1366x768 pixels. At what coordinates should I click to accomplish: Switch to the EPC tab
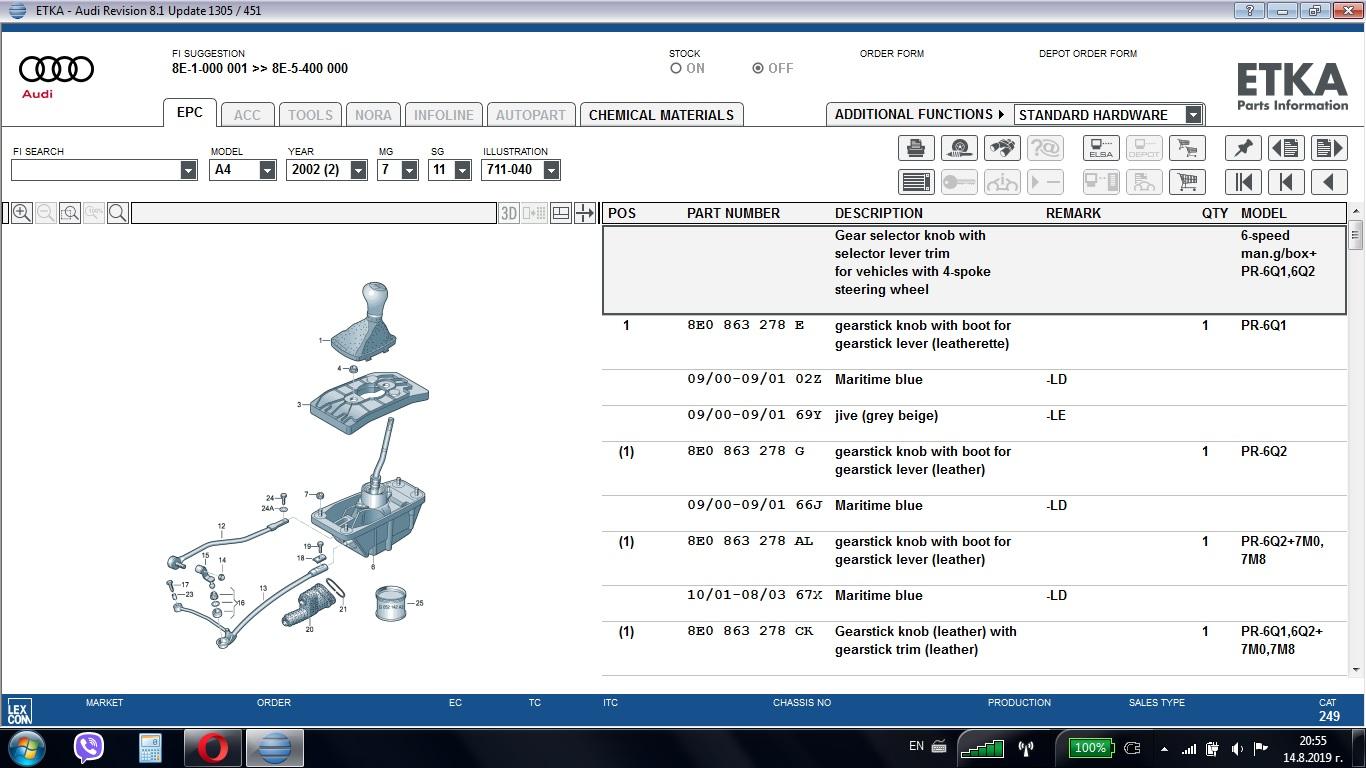click(x=190, y=113)
